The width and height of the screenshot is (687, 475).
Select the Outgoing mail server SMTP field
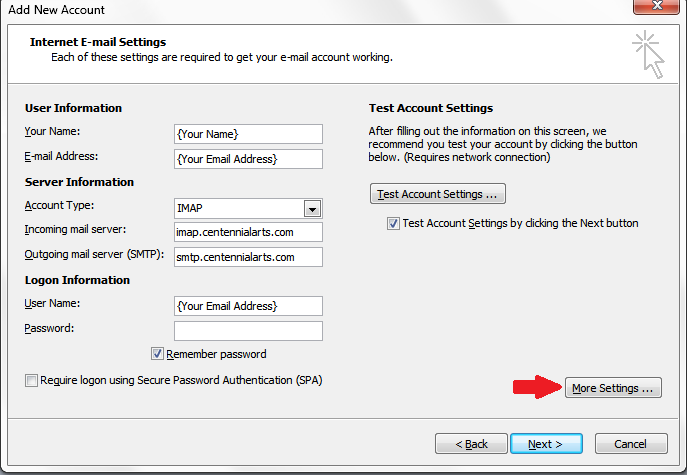coord(248,257)
